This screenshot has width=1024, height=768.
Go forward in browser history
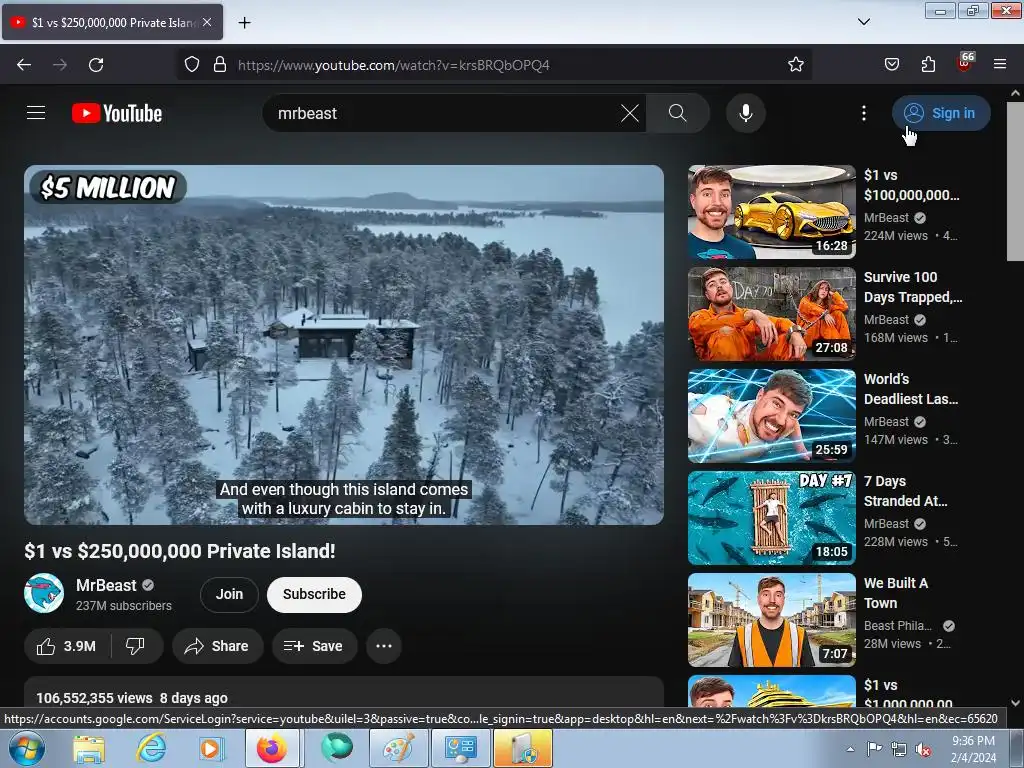click(60, 65)
